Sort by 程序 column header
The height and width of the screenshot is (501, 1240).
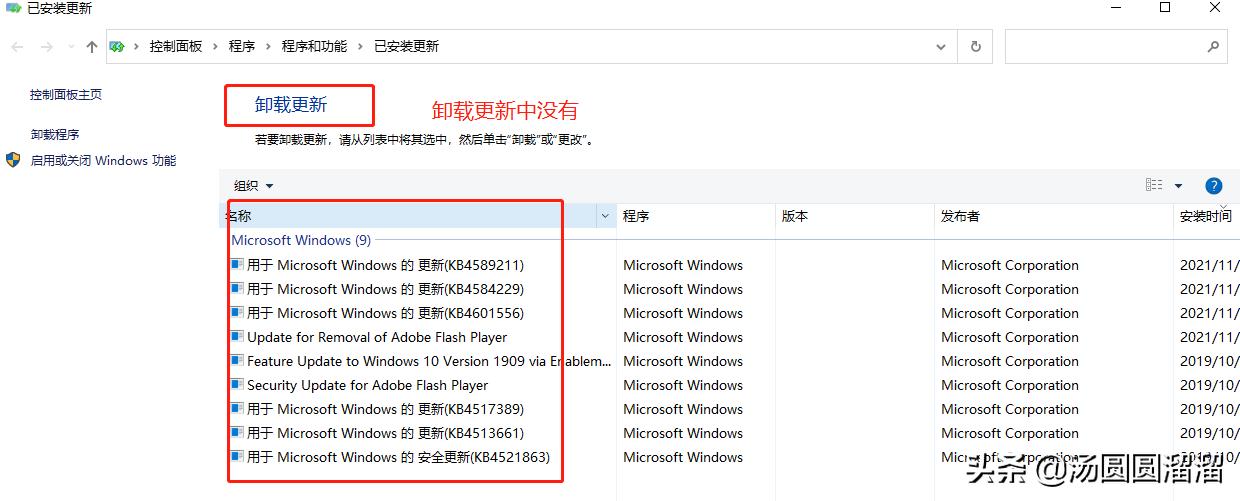point(696,216)
